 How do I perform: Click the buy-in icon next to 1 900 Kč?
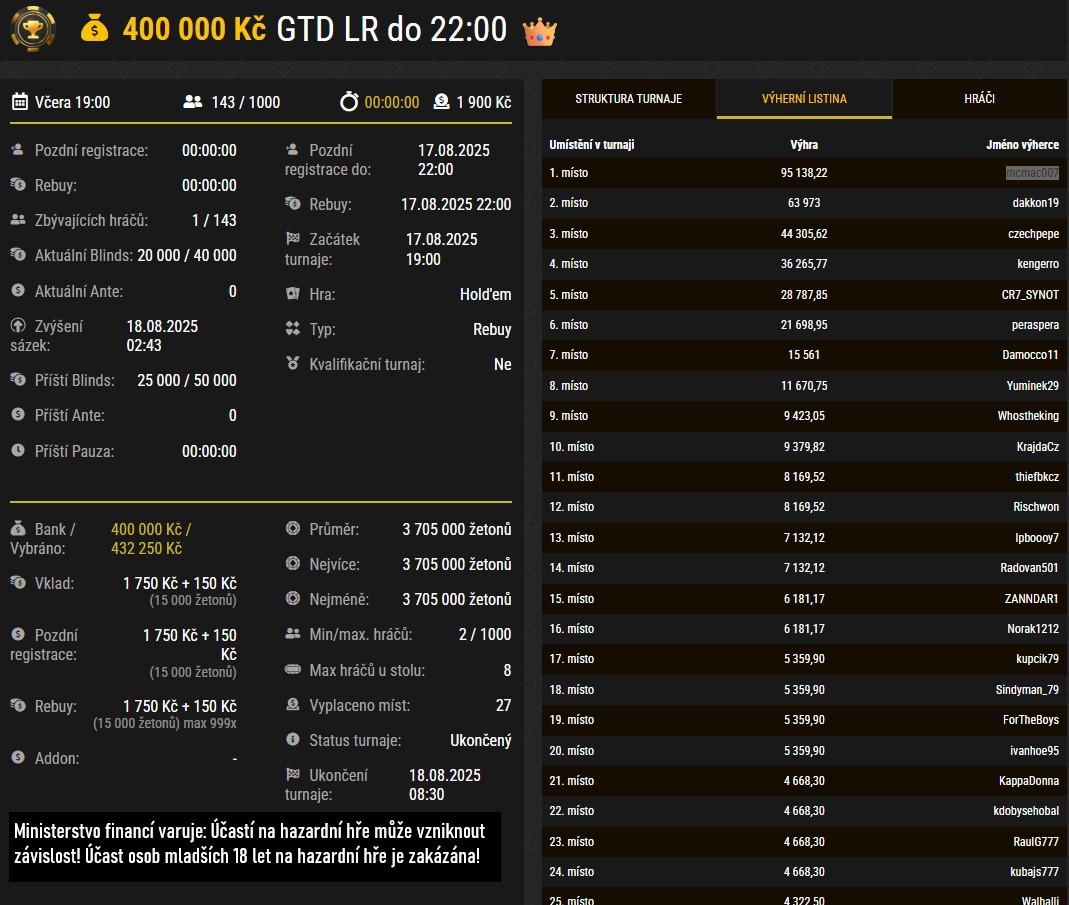(x=441, y=102)
